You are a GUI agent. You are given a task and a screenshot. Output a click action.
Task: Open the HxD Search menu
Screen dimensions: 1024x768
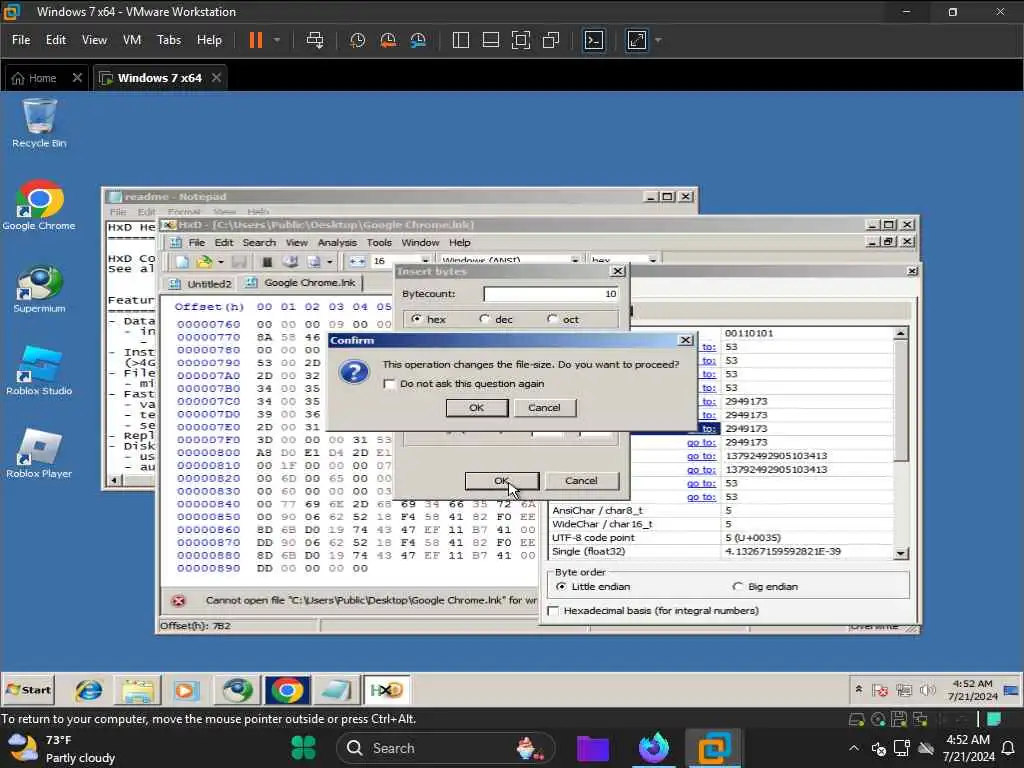coord(259,242)
